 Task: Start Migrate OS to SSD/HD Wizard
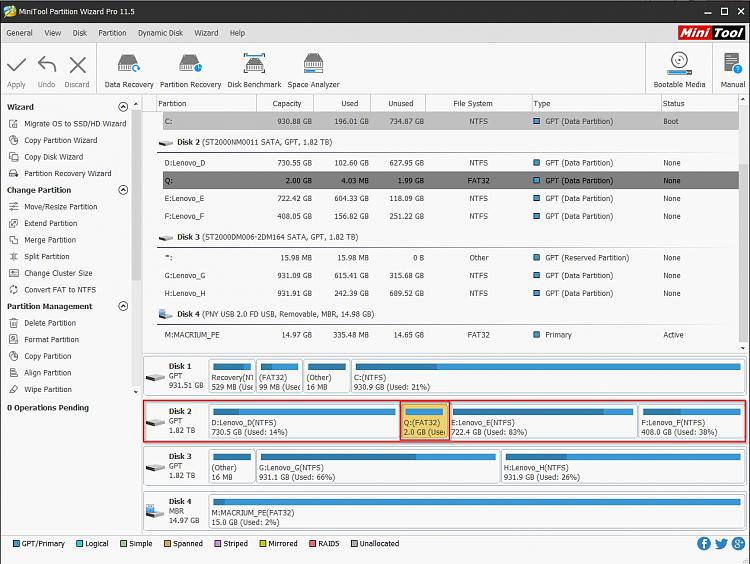coord(67,123)
